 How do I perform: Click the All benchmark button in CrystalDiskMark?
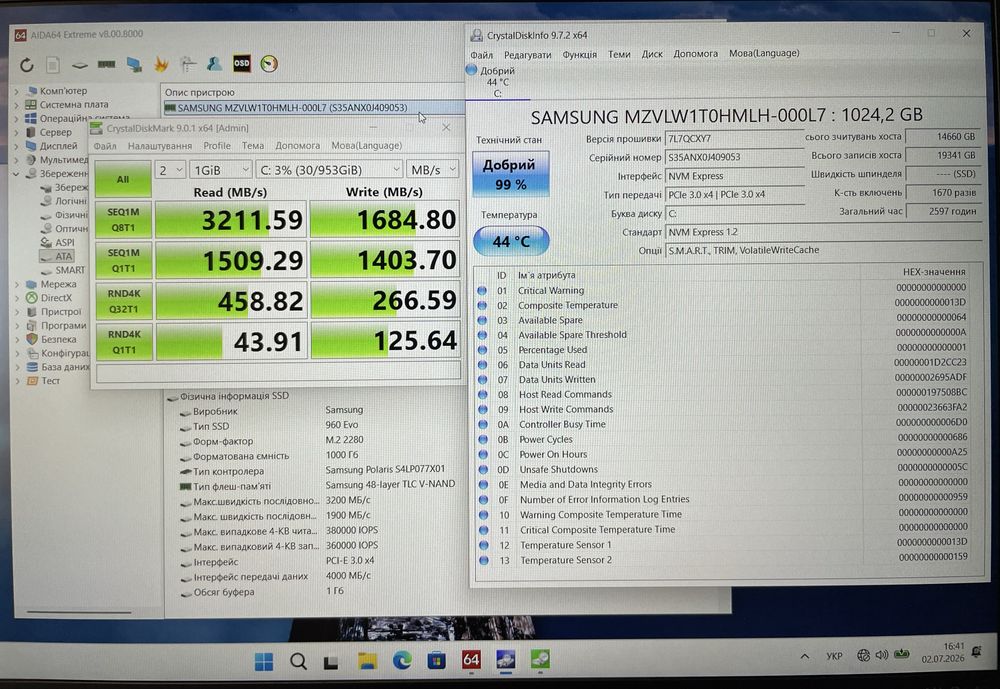(x=123, y=179)
